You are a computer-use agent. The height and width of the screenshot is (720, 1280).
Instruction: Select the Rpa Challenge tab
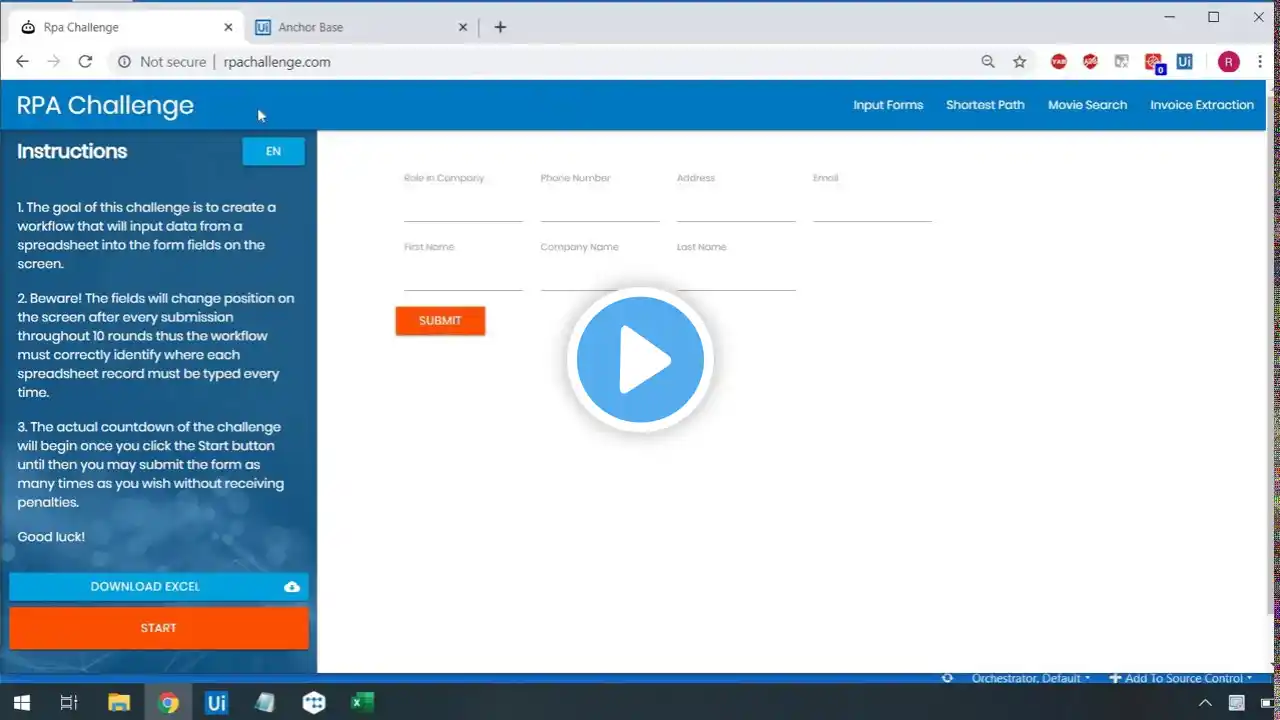pyautogui.click(x=127, y=27)
